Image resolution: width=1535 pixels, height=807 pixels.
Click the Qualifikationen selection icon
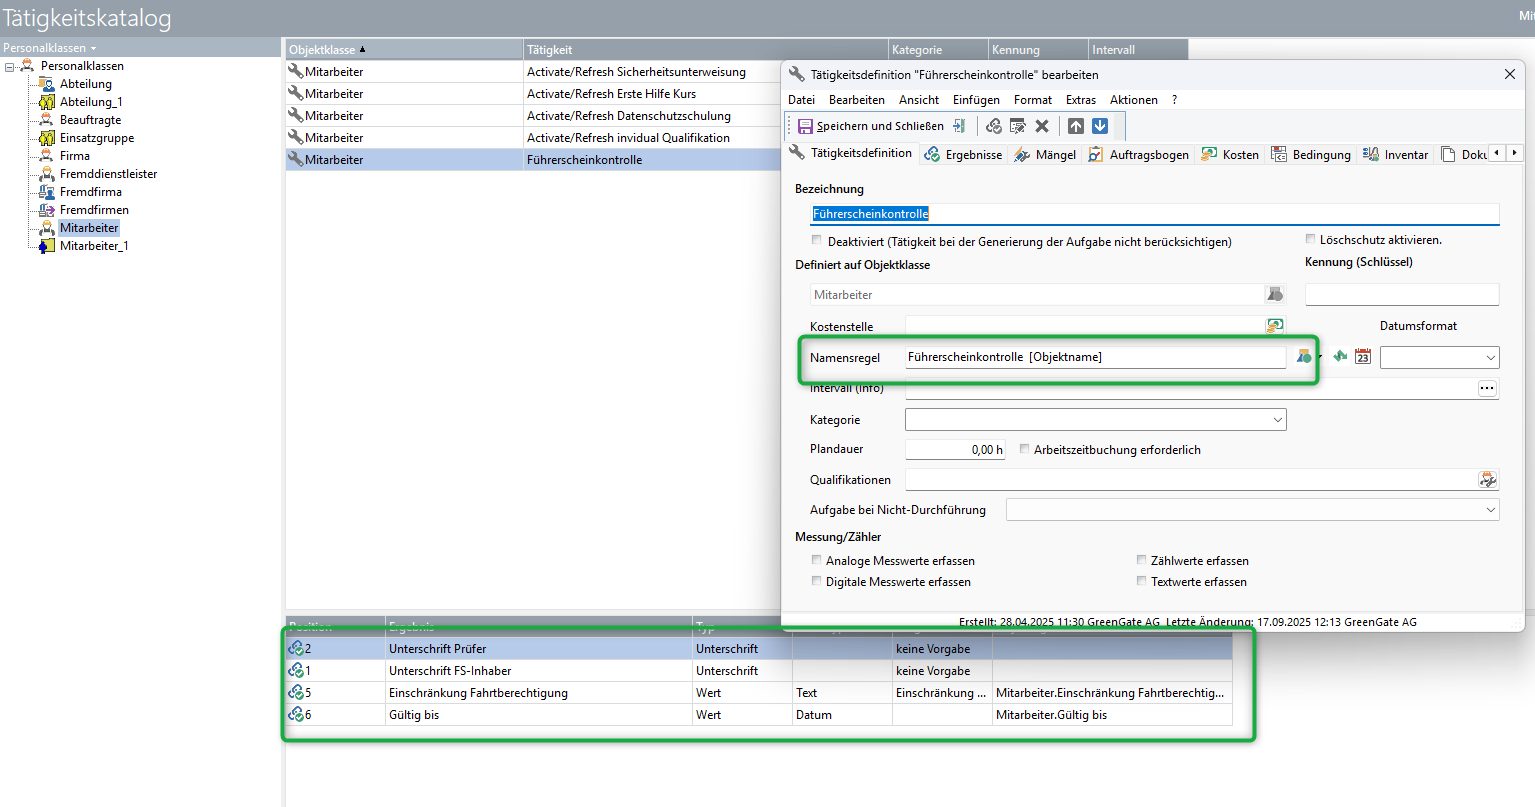pyautogui.click(x=1488, y=480)
